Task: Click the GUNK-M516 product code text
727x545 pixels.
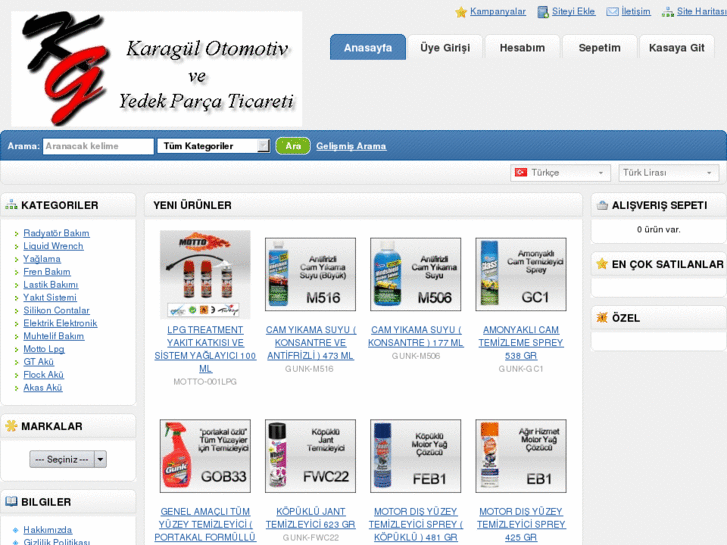Action: point(309,369)
